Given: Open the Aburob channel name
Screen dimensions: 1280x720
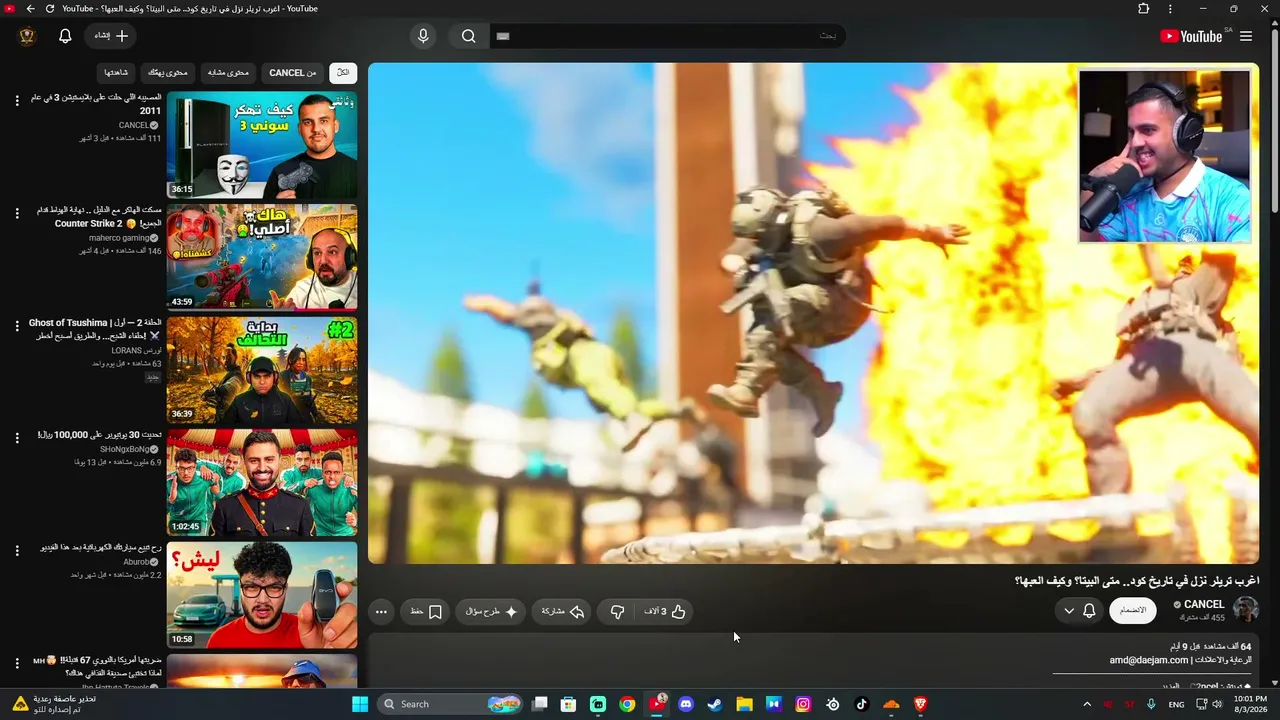Looking at the screenshot, I should pyautogui.click(x=136, y=562).
